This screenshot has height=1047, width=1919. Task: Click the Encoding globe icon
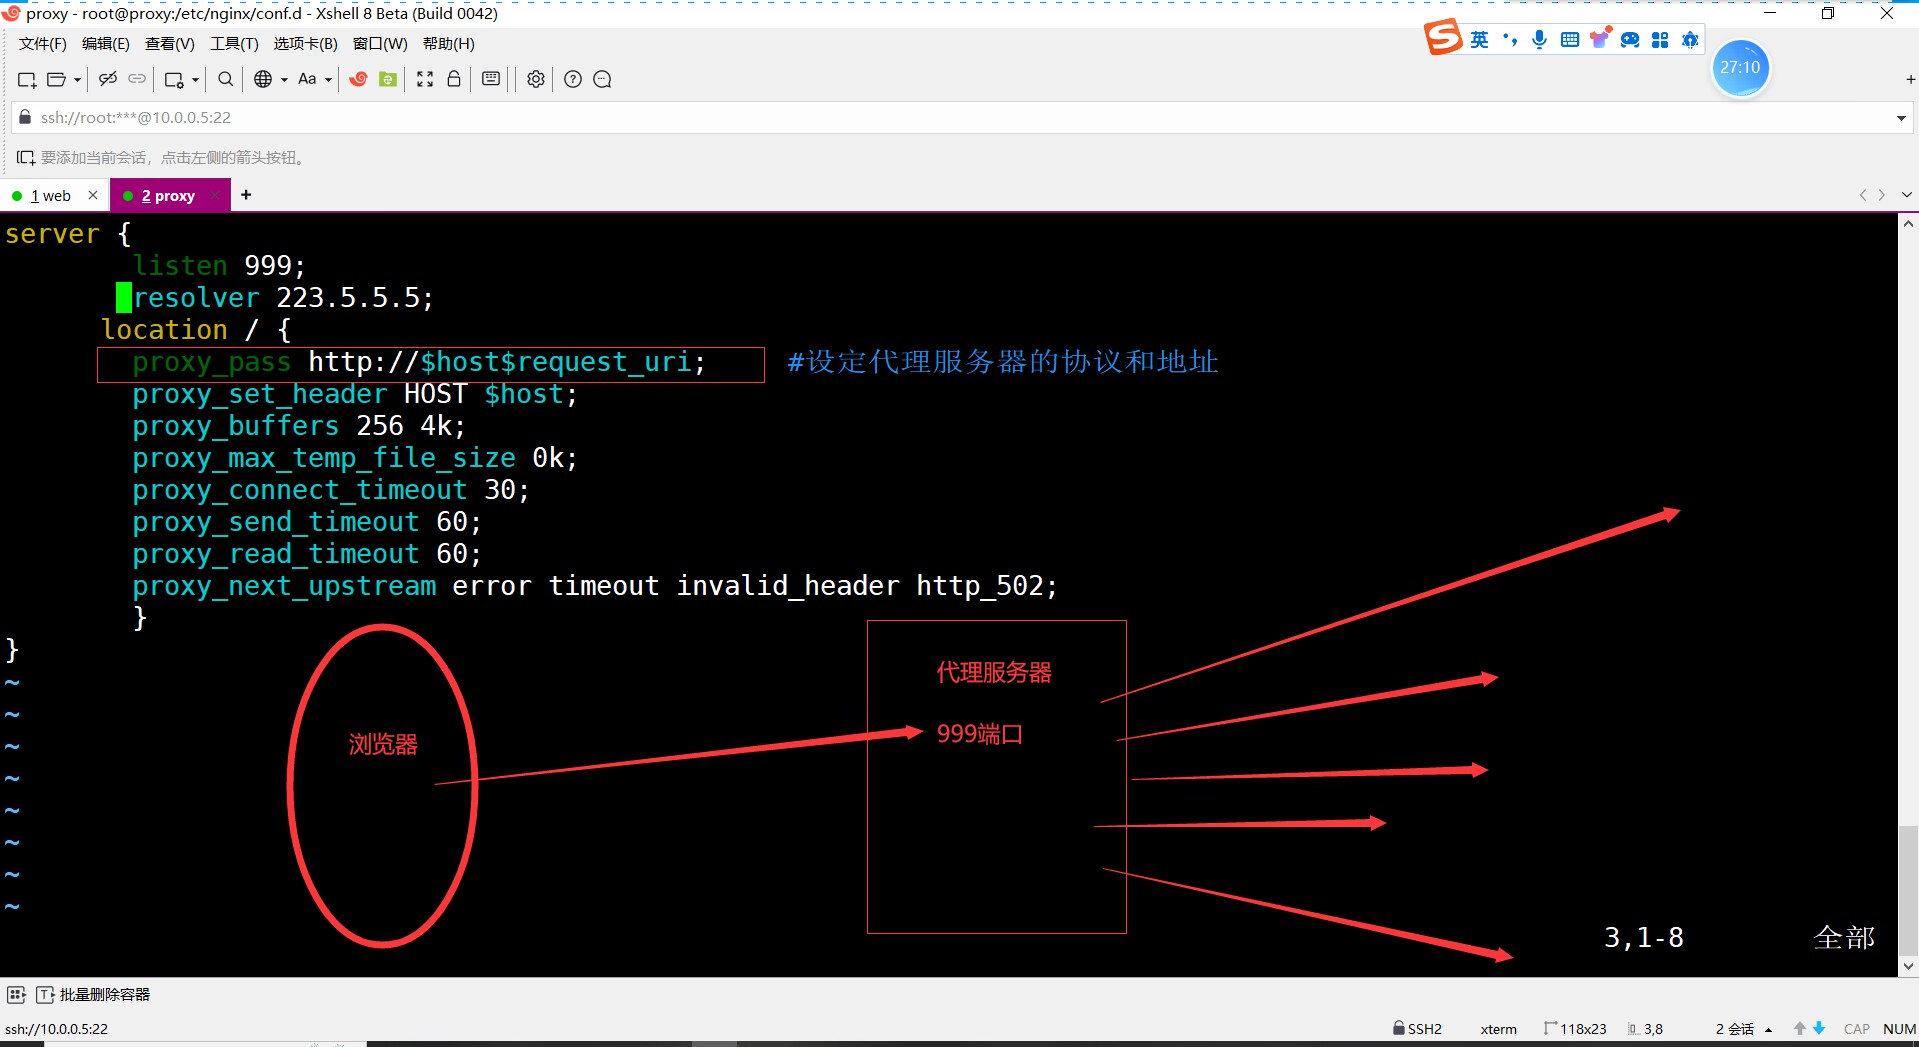click(263, 79)
